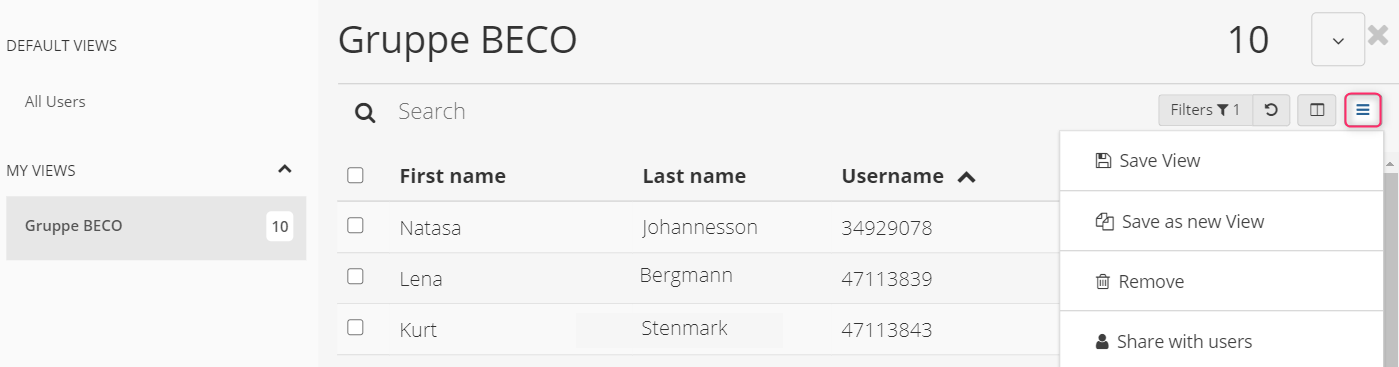Click the floppy disk Save View icon
The width and height of the screenshot is (1399, 367).
click(x=1103, y=161)
